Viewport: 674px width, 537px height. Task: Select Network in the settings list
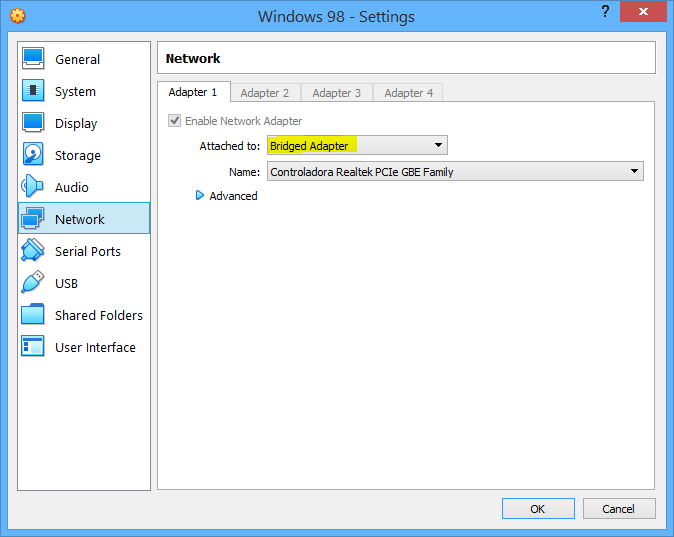coord(84,218)
